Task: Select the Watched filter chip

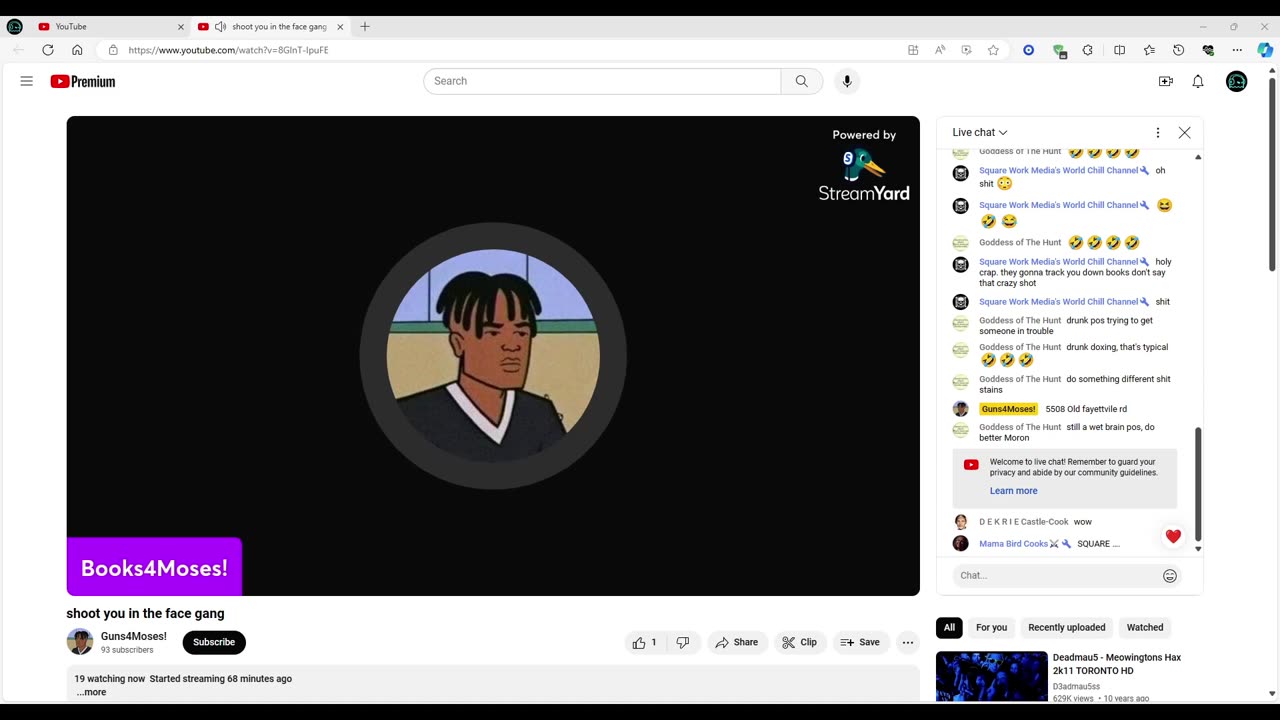Action: [1145, 627]
